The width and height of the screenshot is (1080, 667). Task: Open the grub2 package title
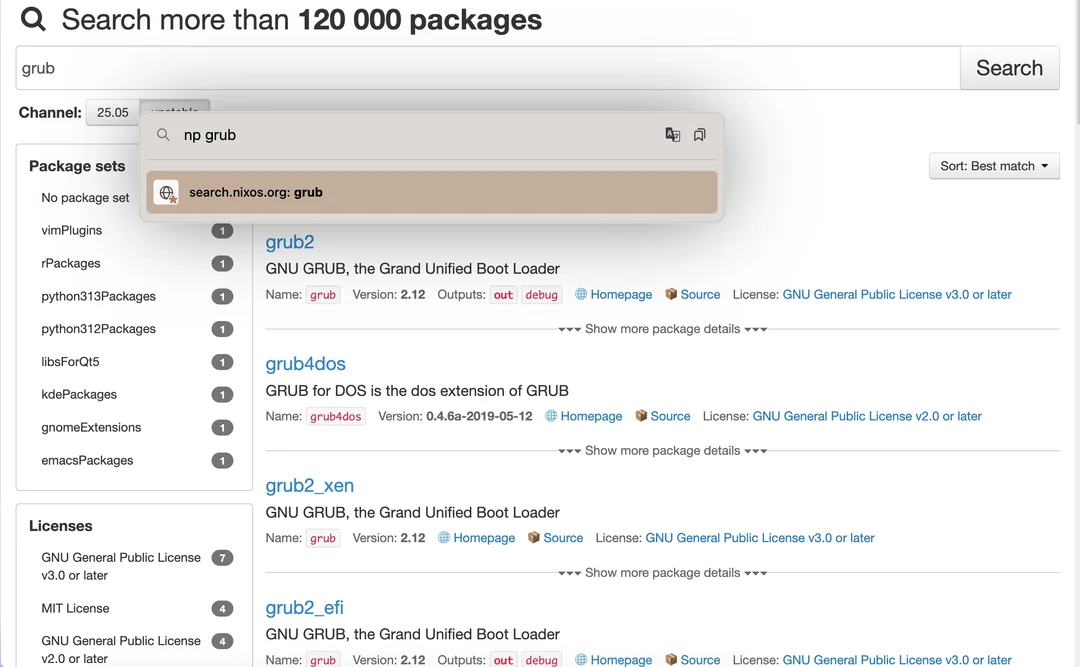pos(289,242)
